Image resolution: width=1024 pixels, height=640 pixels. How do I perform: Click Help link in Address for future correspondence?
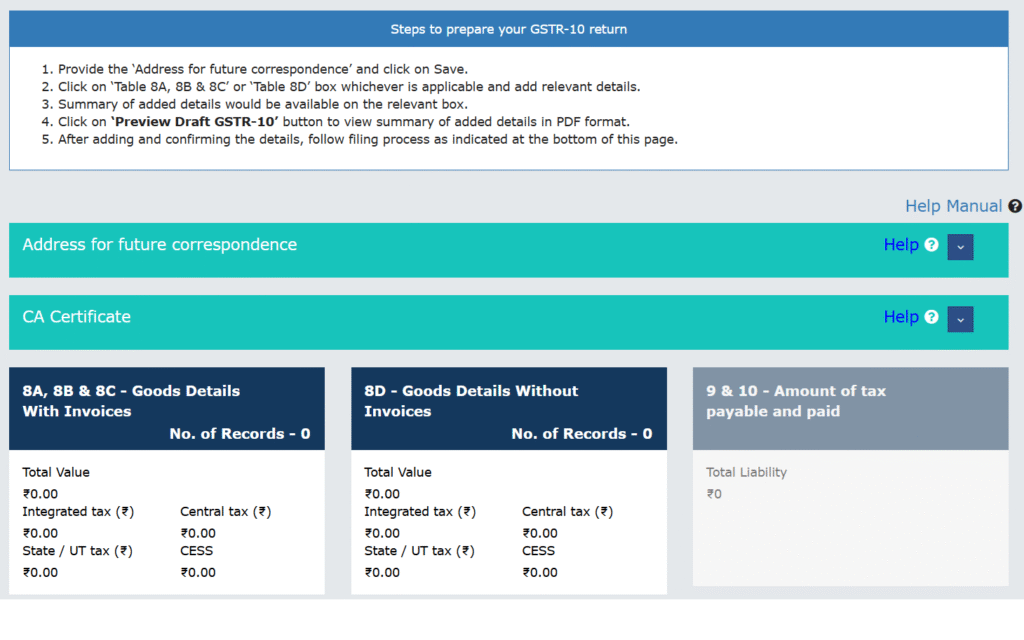click(x=900, y=245)
